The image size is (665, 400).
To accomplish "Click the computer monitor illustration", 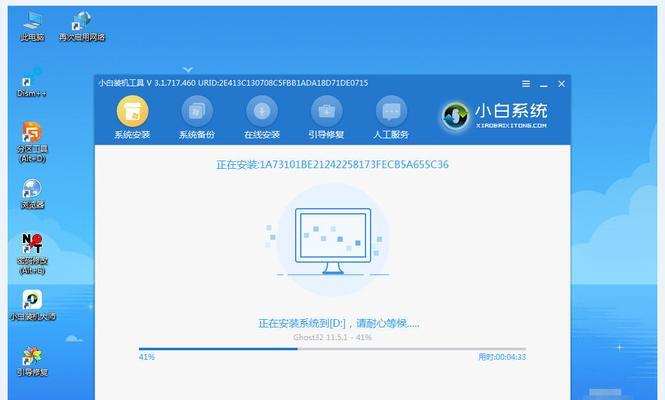I will pos(333,241).
